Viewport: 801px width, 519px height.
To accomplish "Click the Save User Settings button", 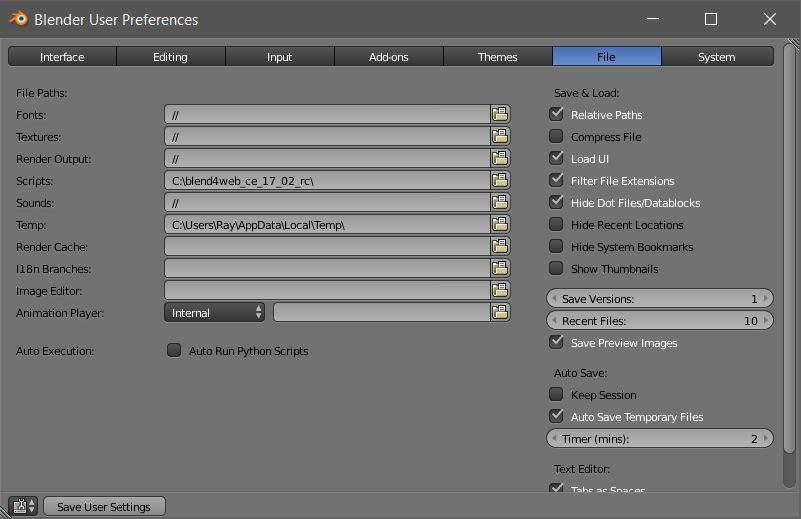I will tap(104, 506).
